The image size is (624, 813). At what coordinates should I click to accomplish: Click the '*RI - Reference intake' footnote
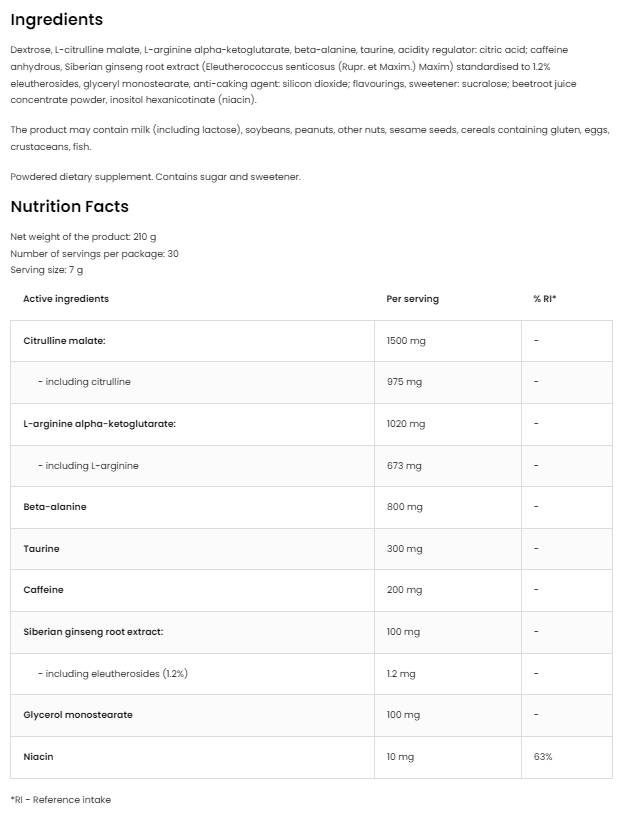tap(60, 800)
